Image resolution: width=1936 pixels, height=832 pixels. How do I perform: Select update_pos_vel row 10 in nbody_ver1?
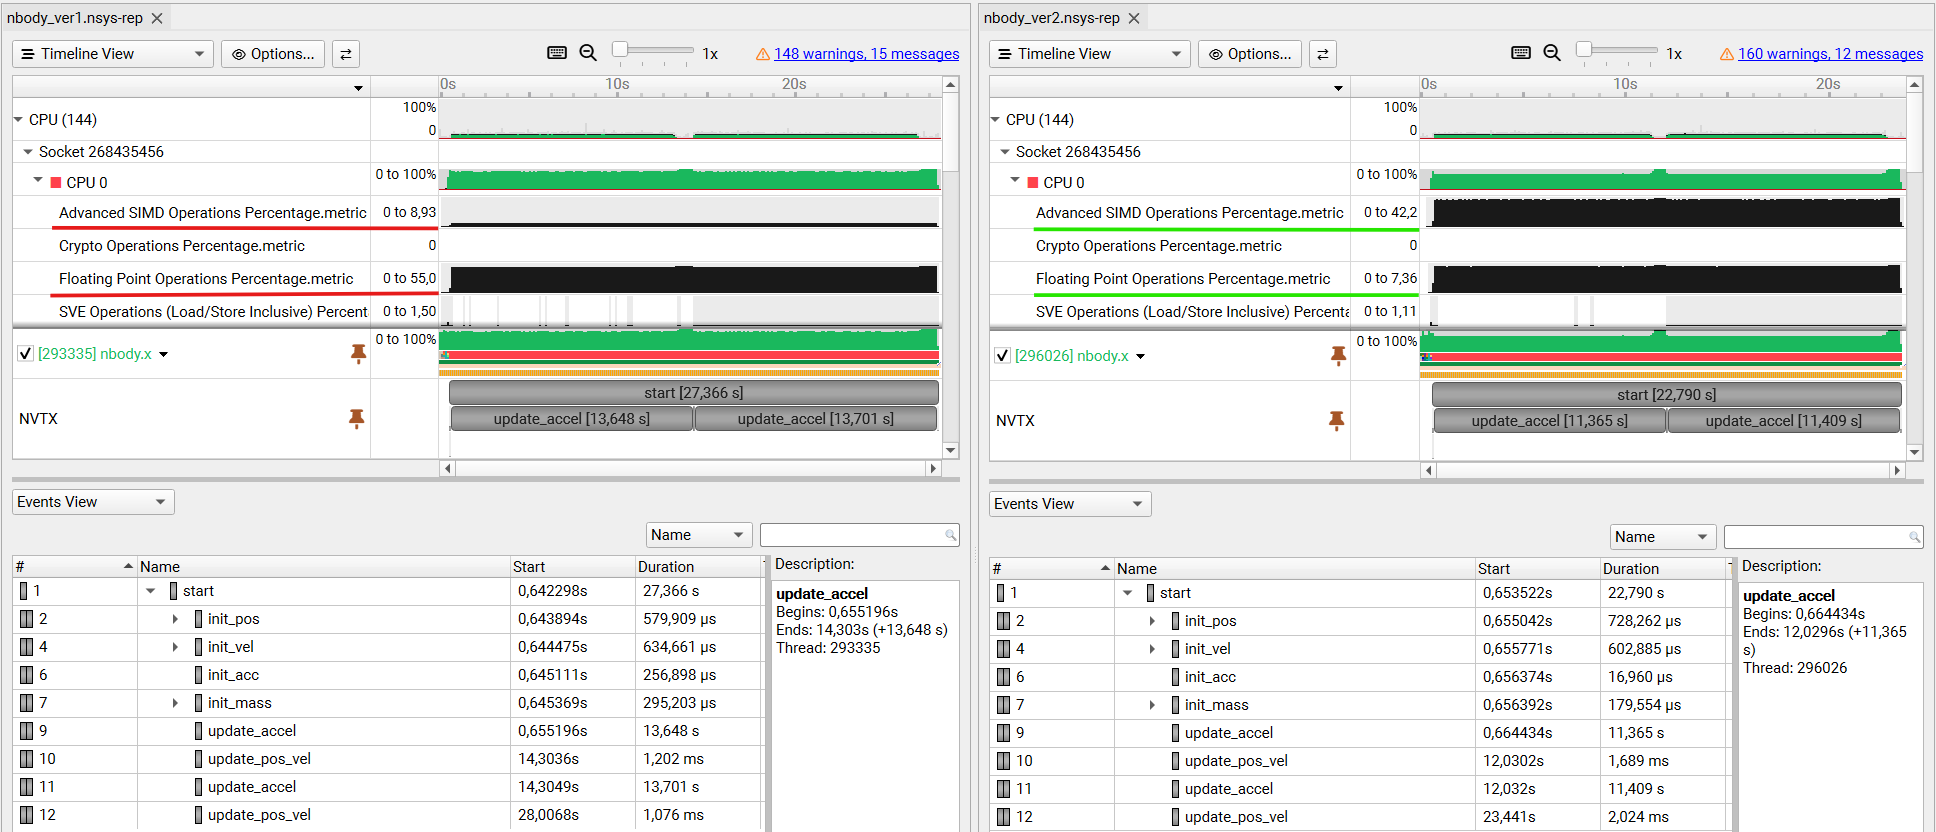pos(388,759)
